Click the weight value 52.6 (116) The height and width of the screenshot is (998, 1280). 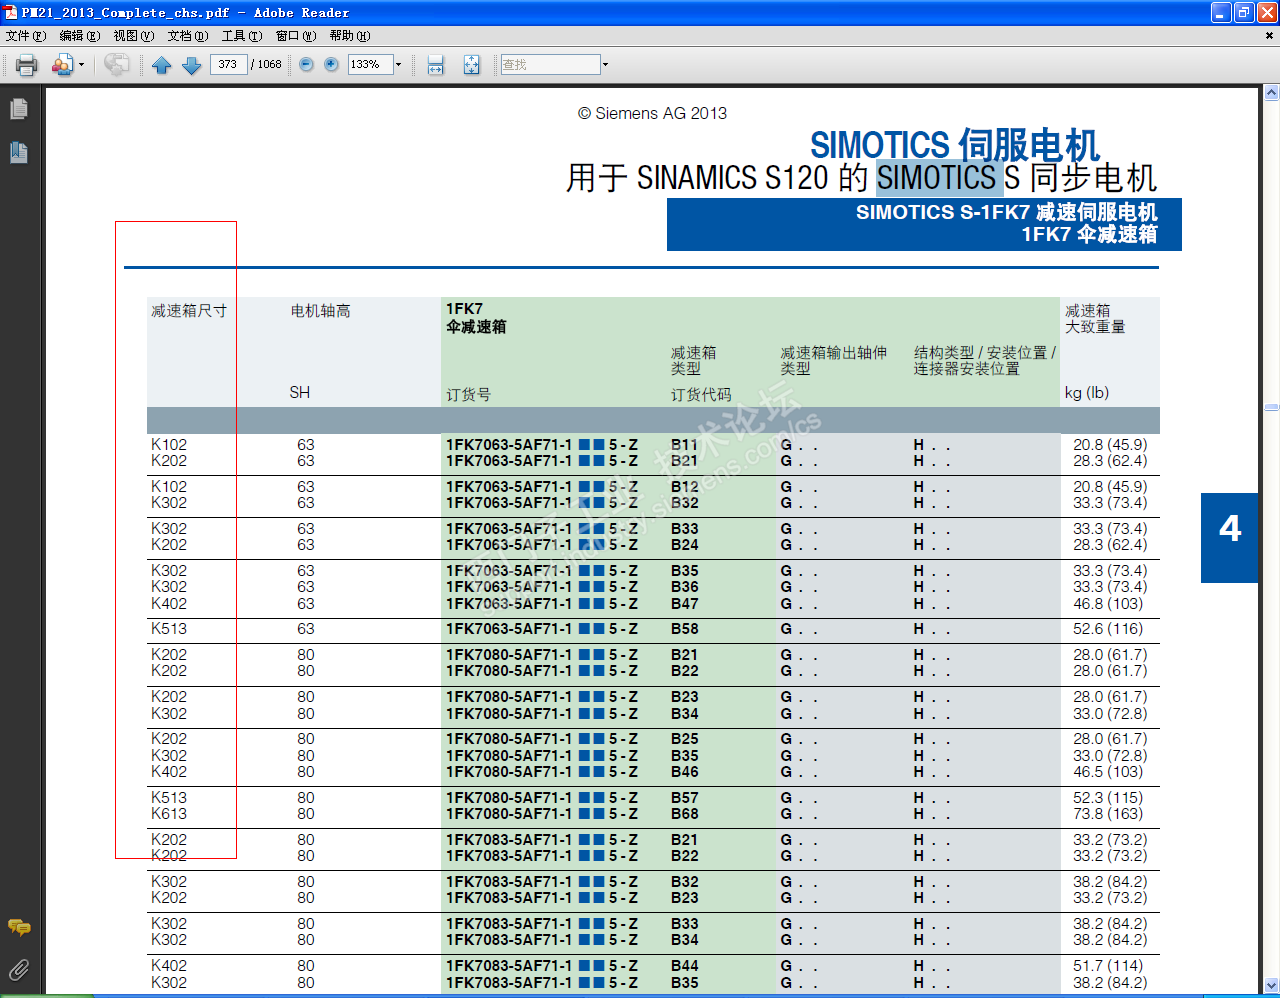tap(1108, 629)
